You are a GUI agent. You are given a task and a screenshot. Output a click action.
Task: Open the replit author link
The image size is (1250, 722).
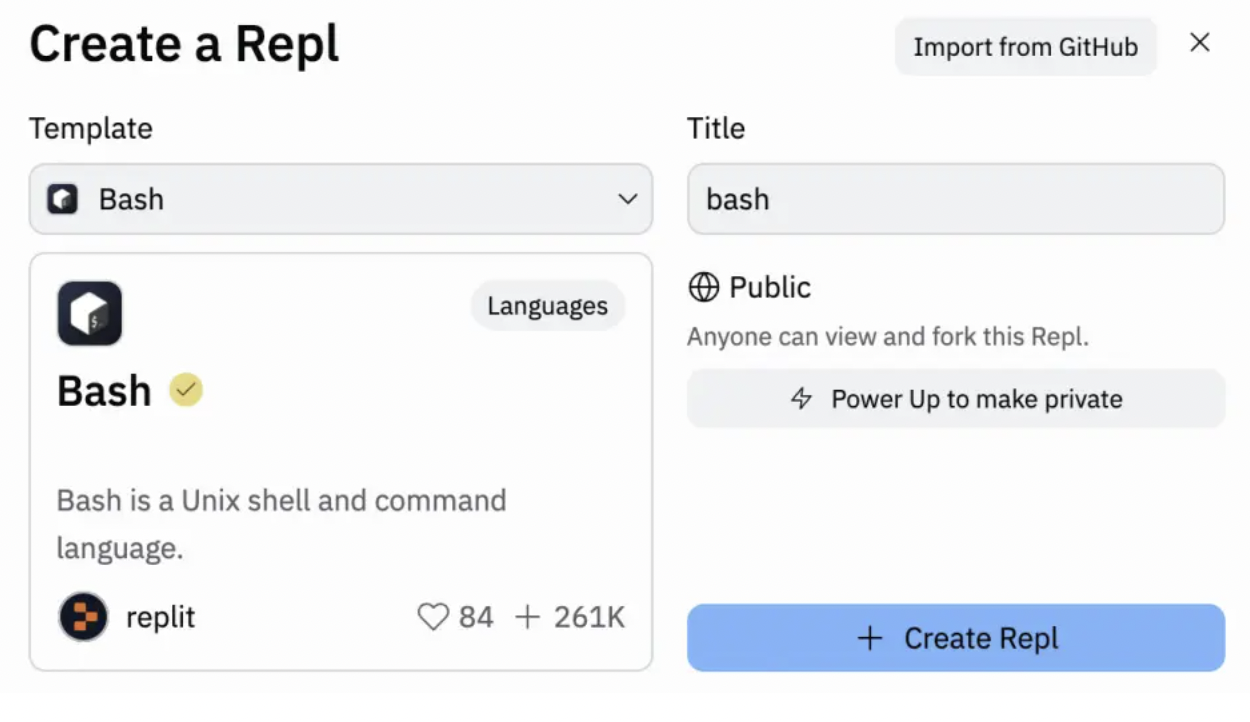pyautogui.click(x=160, y=617)
